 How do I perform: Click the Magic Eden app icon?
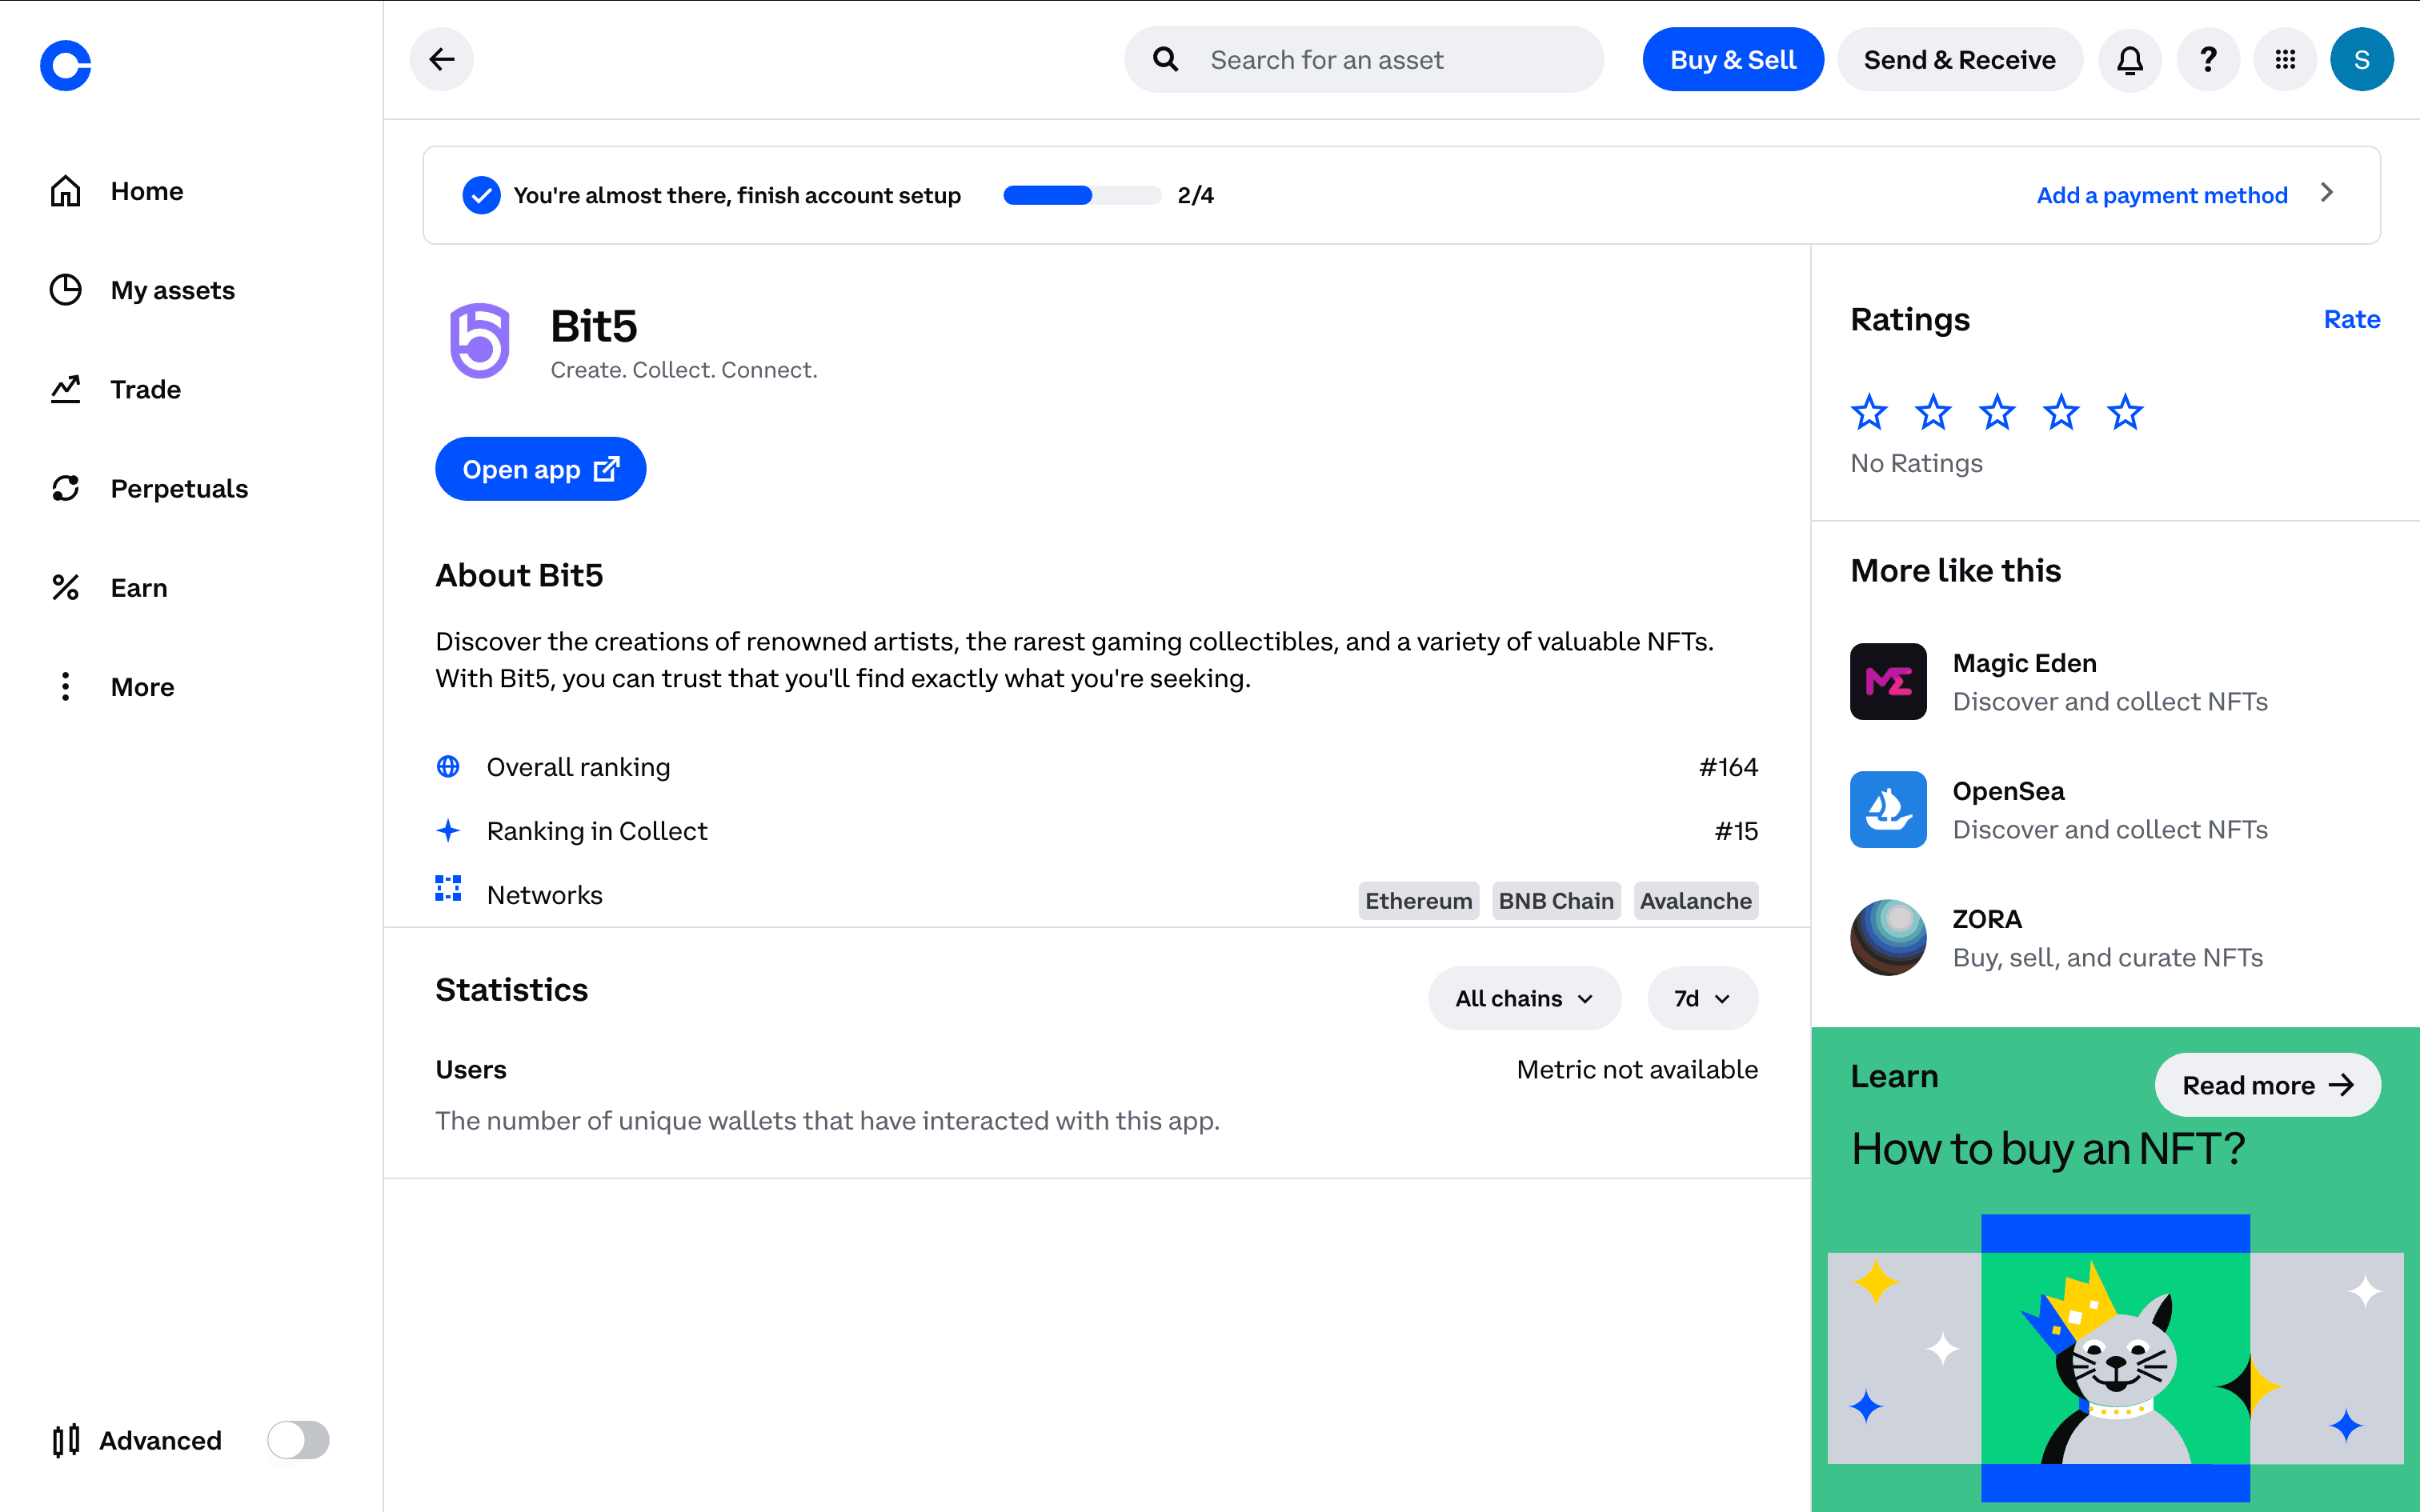click(1887, 682)
